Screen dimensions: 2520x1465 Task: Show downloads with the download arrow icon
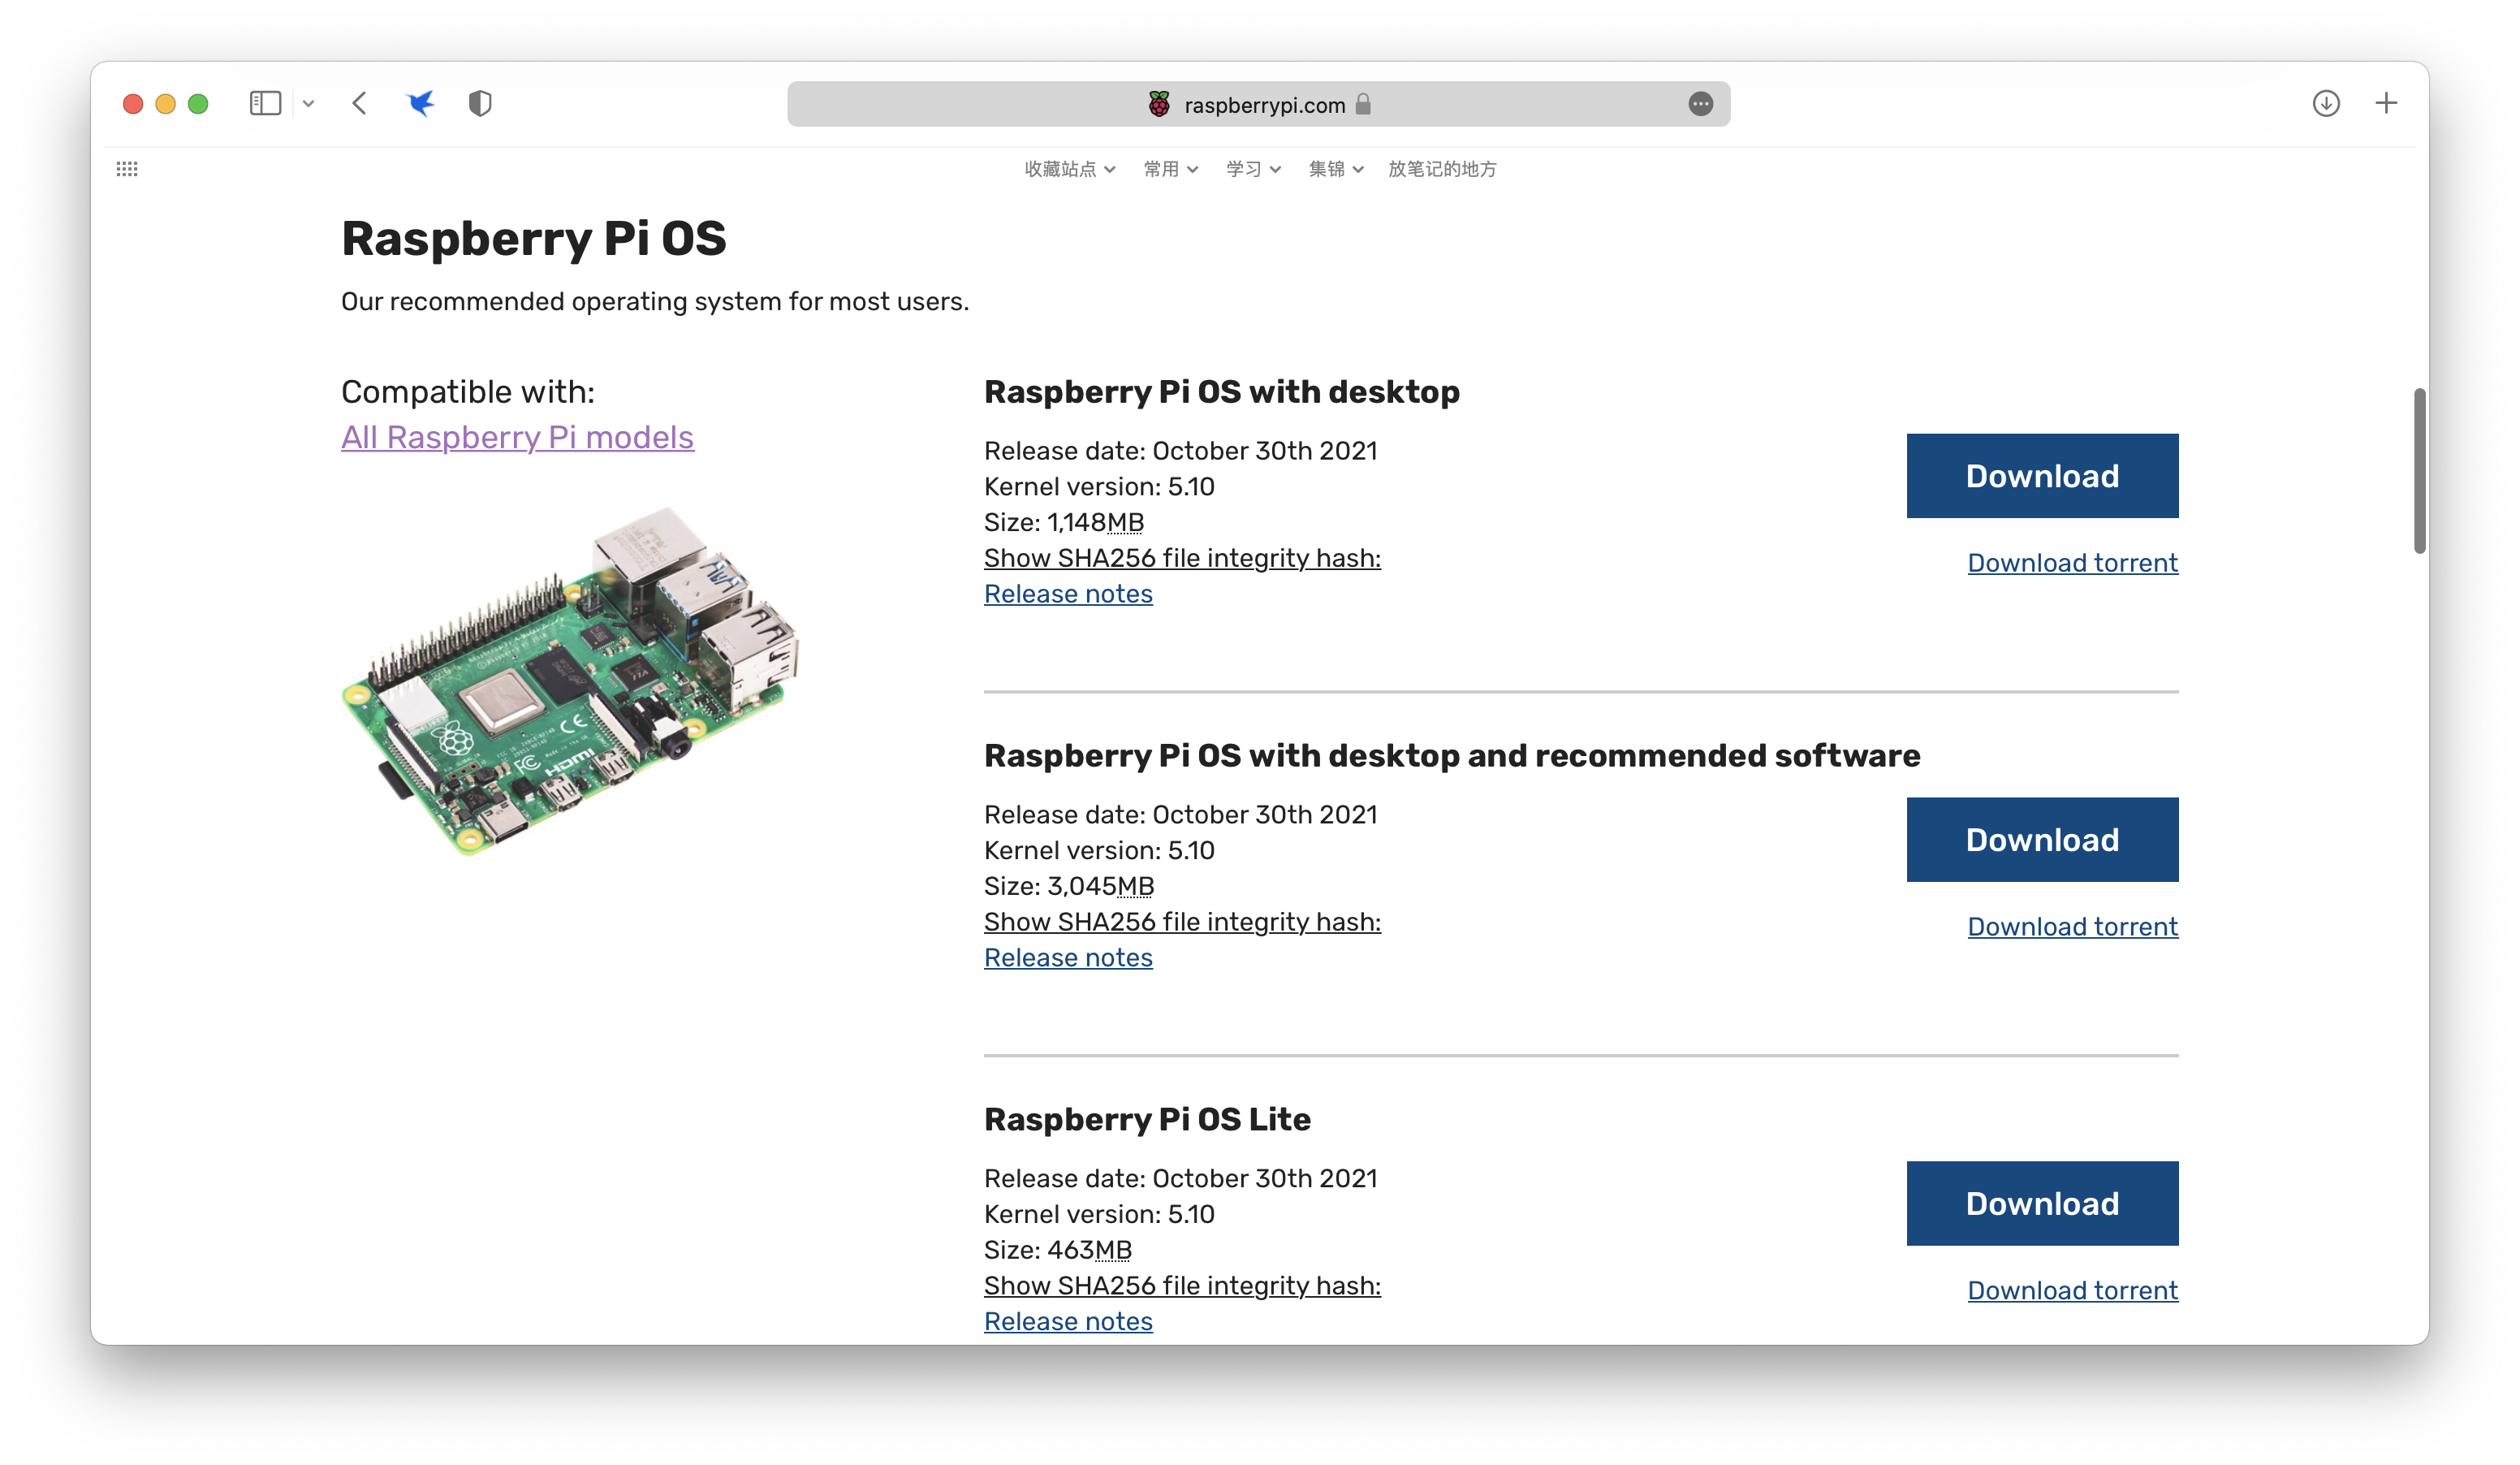2326,103
